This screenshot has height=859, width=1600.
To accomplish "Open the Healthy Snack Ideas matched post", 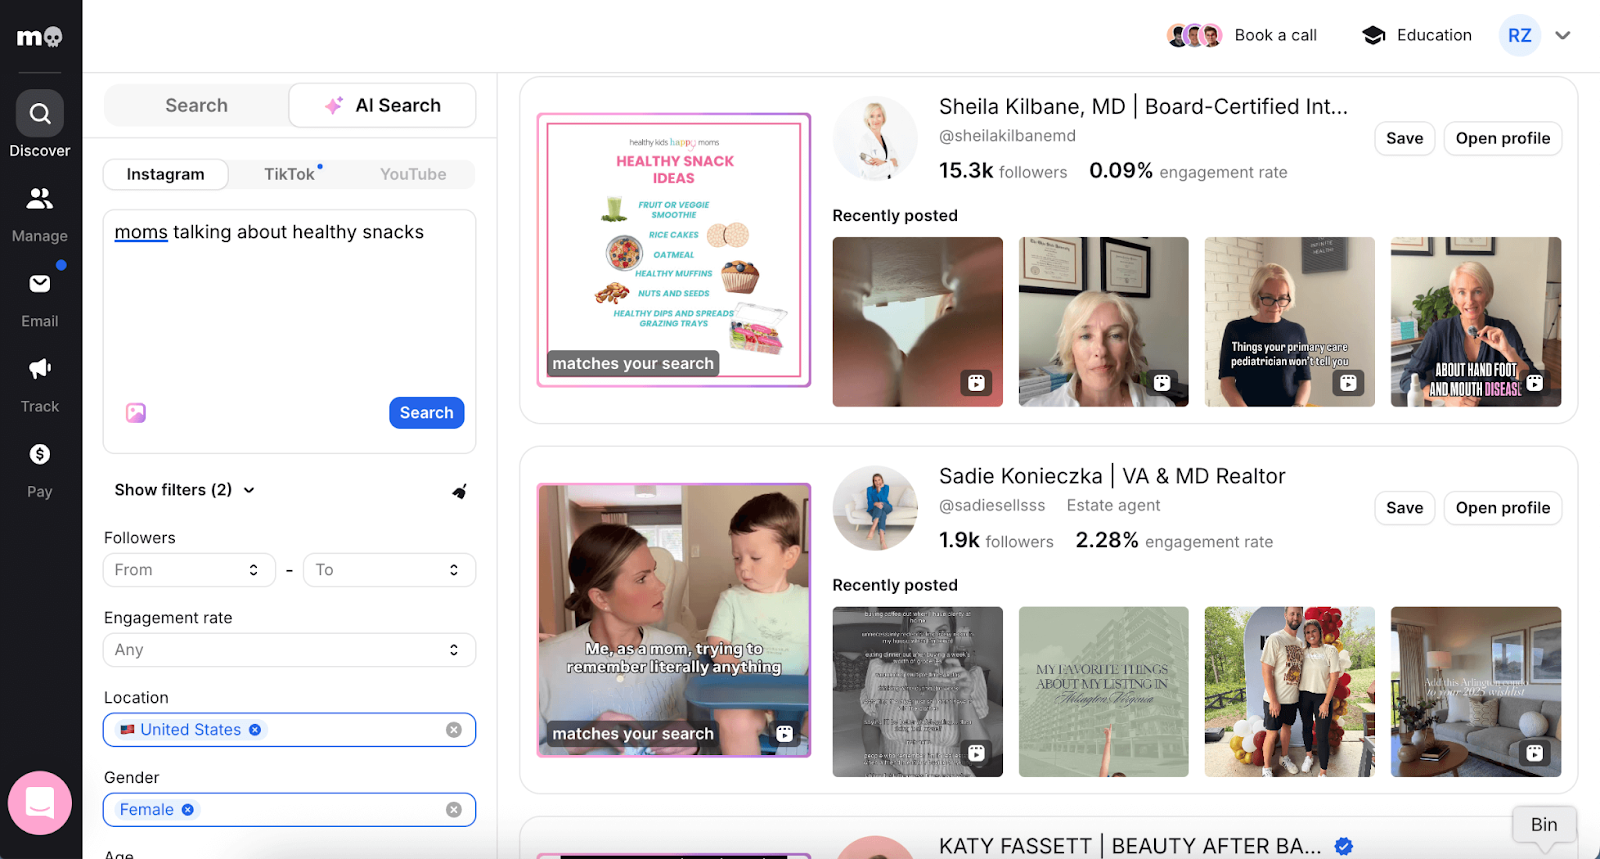I will point(674,250).
